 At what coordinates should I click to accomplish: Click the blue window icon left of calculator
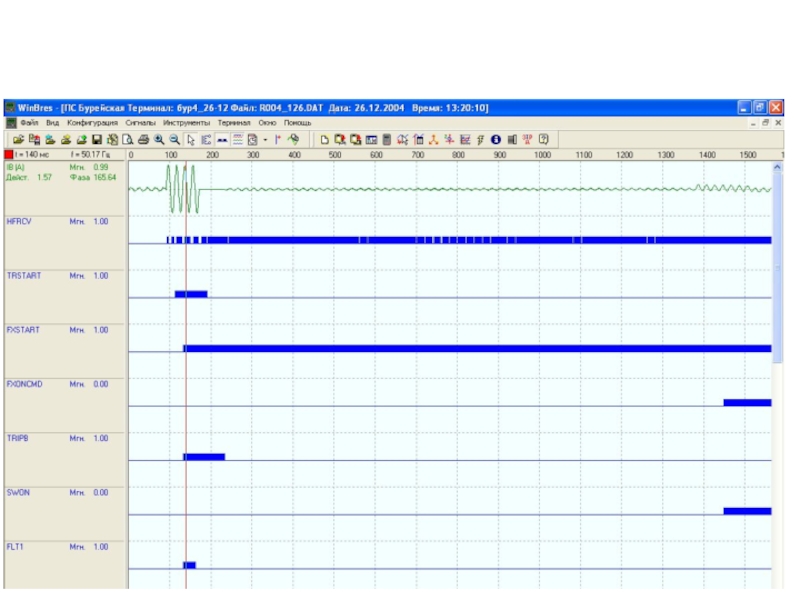tap(371, 140)
